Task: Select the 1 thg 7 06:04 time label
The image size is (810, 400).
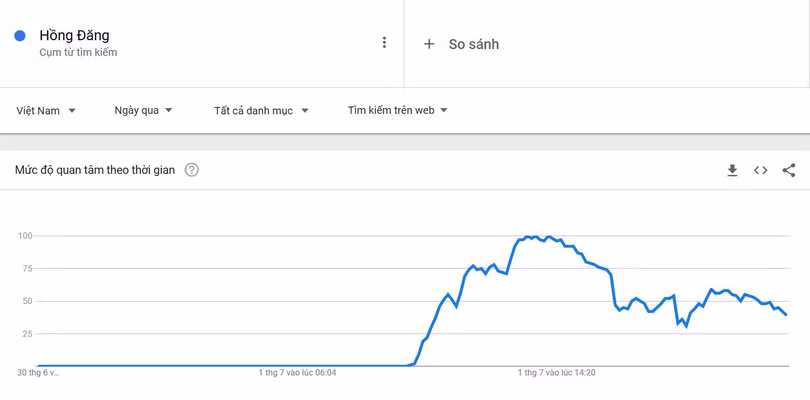Action: point(297,373)
